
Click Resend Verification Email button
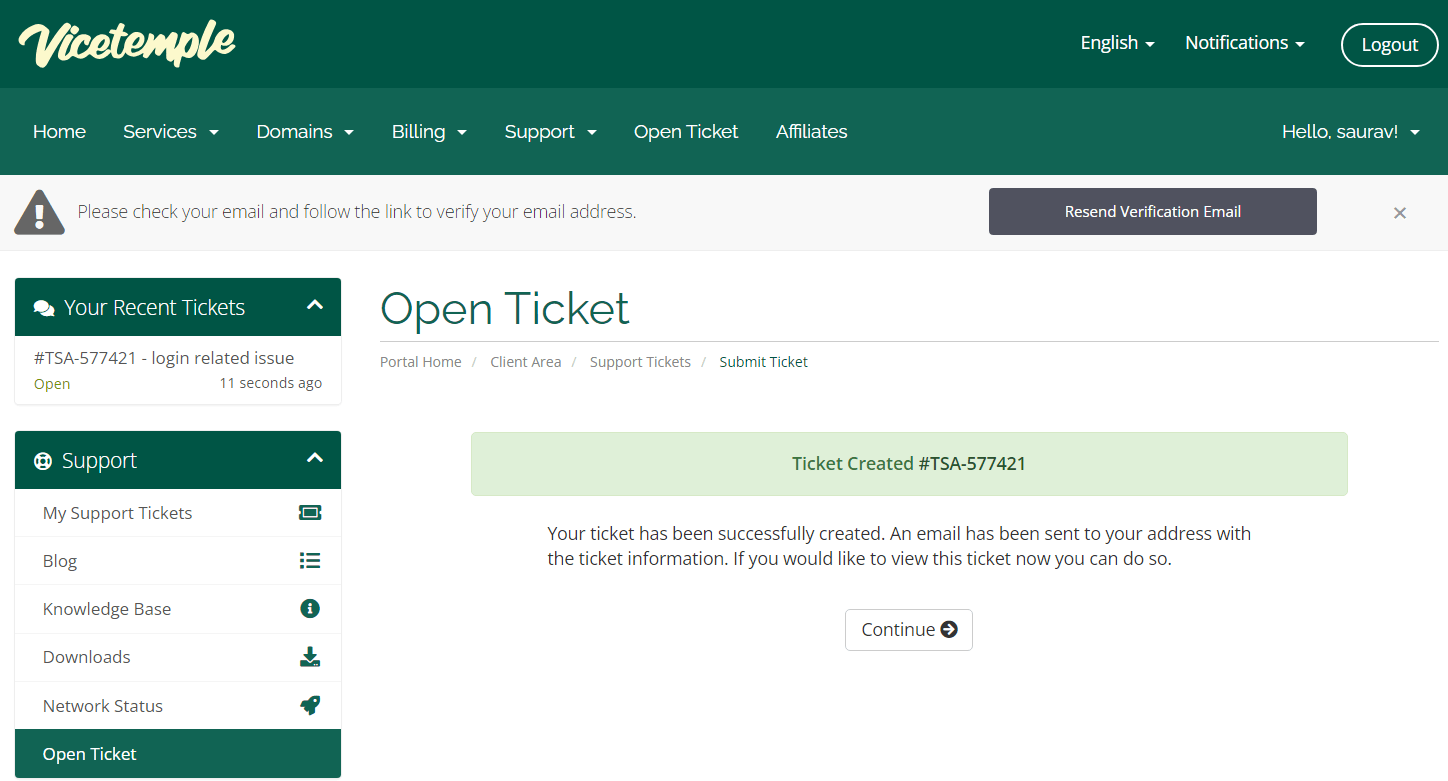(1152, 212)
